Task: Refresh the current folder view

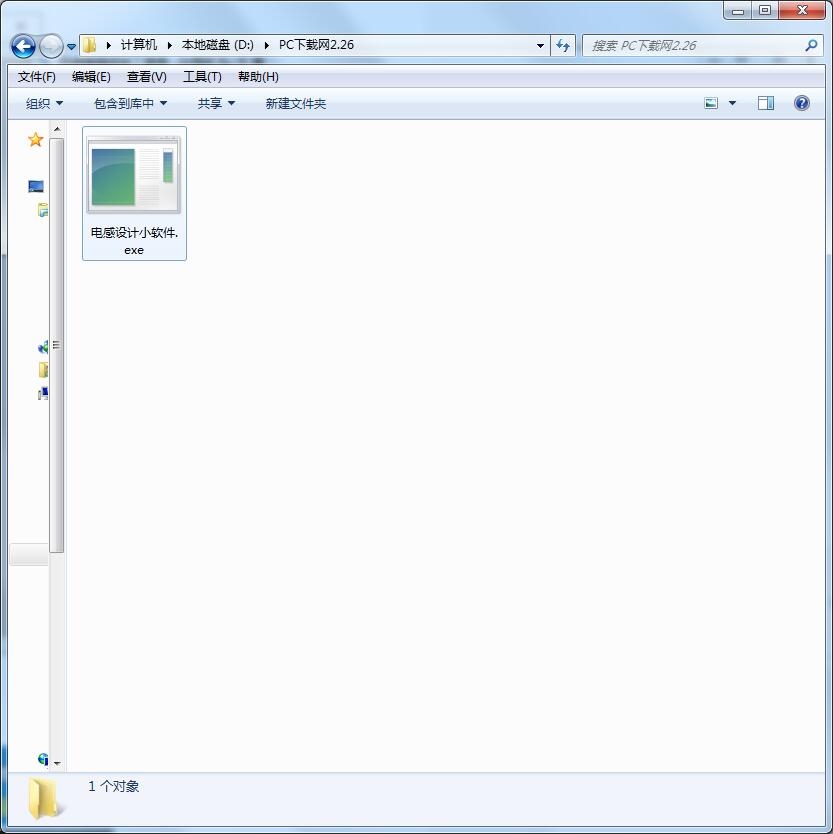Action: pyautogui.click(x=563, y=46)
